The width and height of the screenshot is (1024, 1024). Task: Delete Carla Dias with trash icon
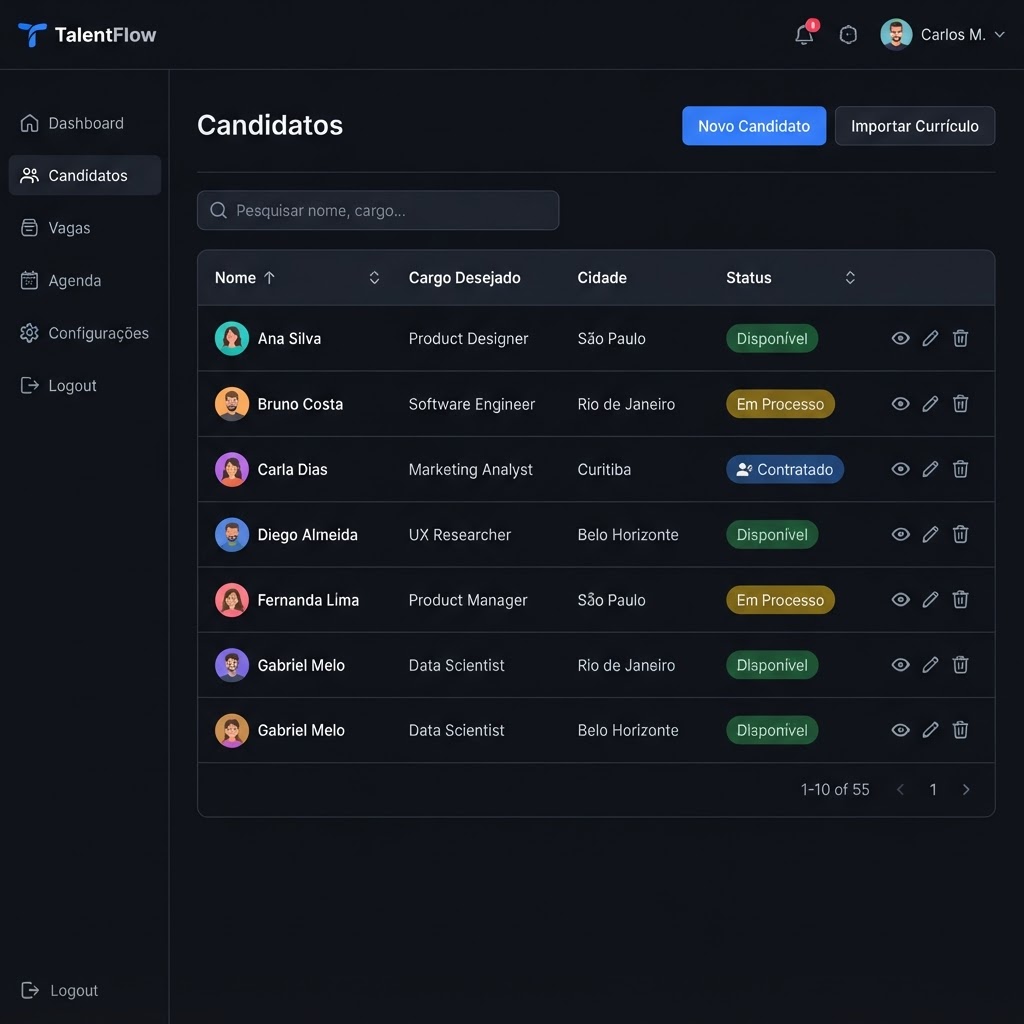[960, 469]
